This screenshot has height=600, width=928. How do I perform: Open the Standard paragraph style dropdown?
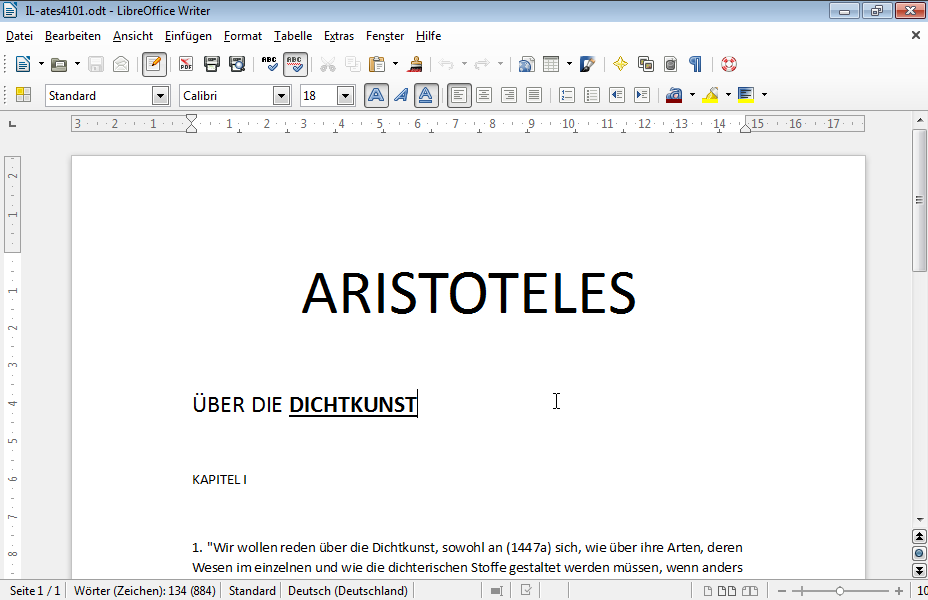(160, 95)
